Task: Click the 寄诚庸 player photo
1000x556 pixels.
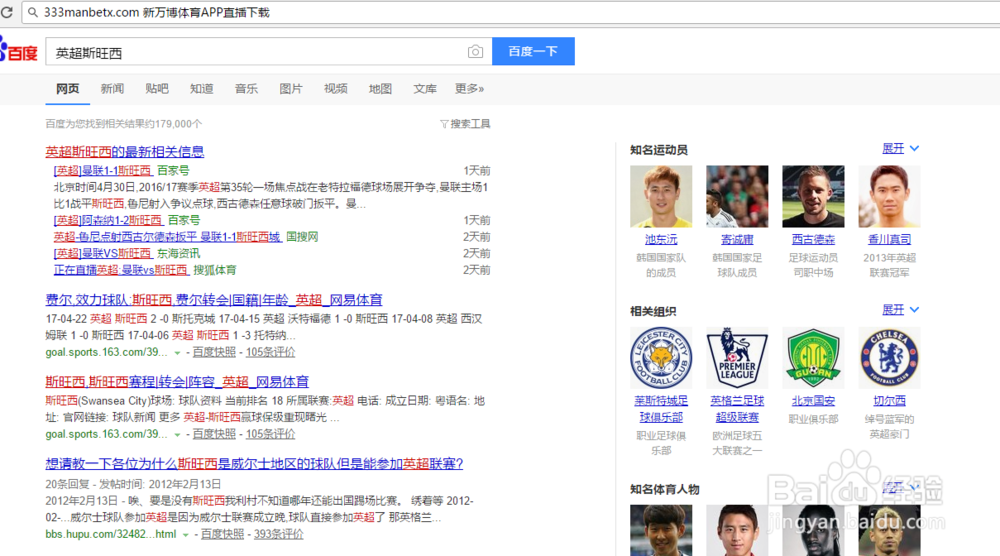Action: click(x=737, y=196)
